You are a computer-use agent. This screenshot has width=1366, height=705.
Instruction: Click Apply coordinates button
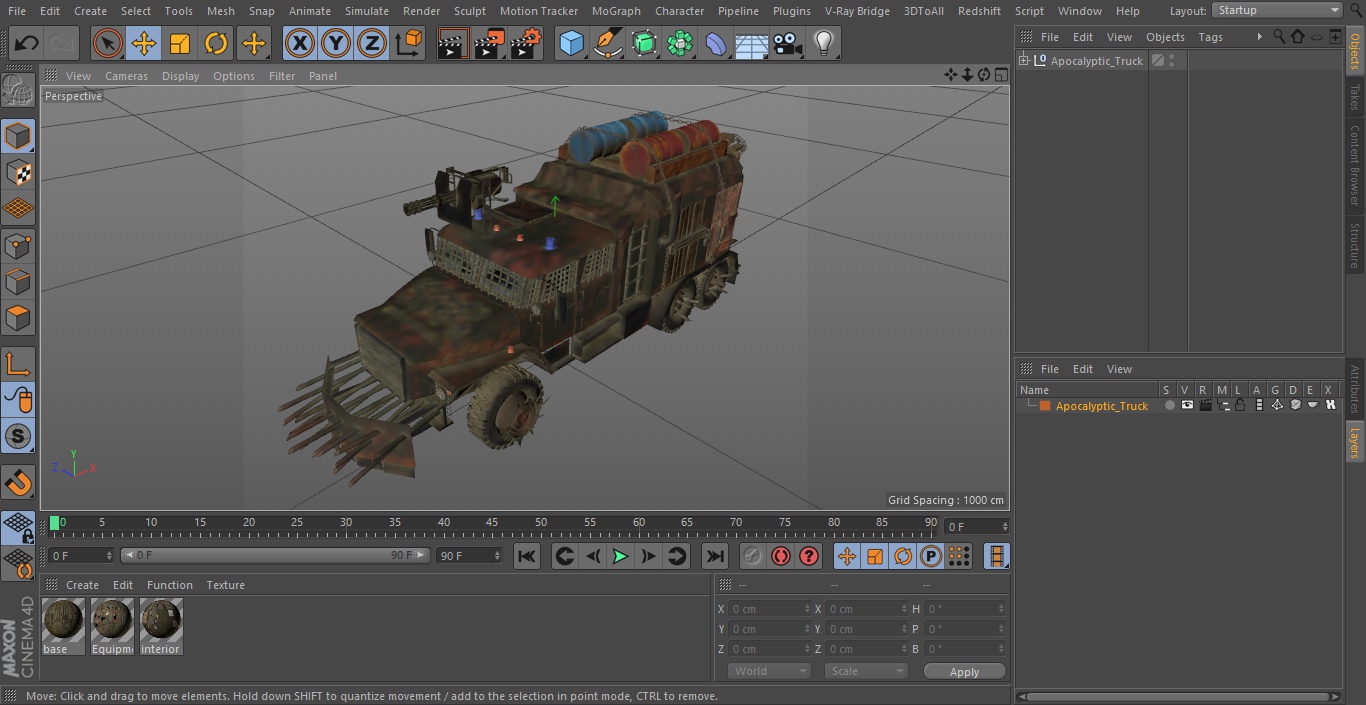[x=964, y=672]
